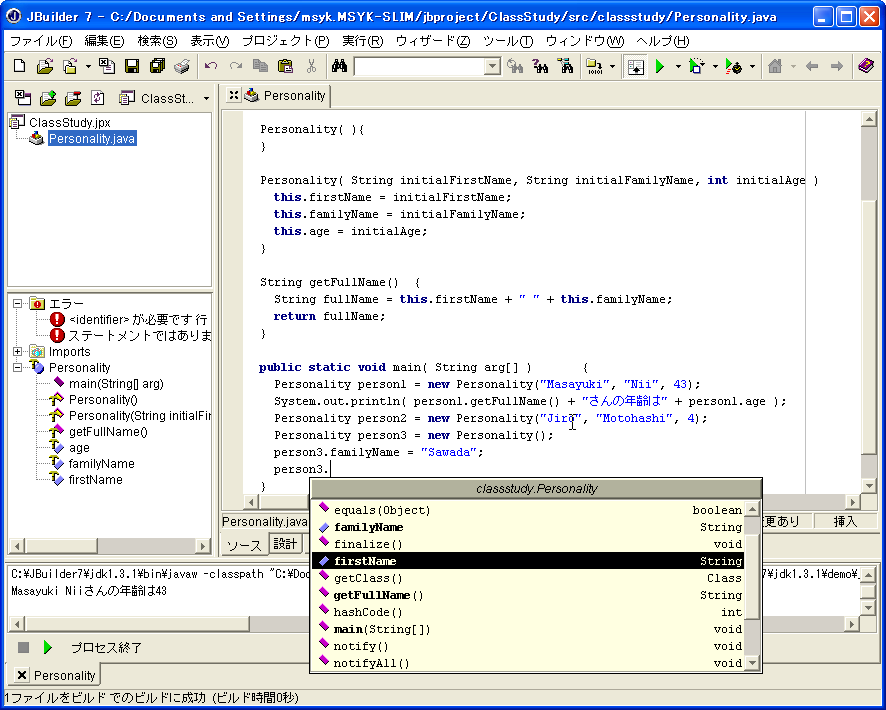Click the binoculars Find icon
Viewport: 886px width, 710px height.
339,66
